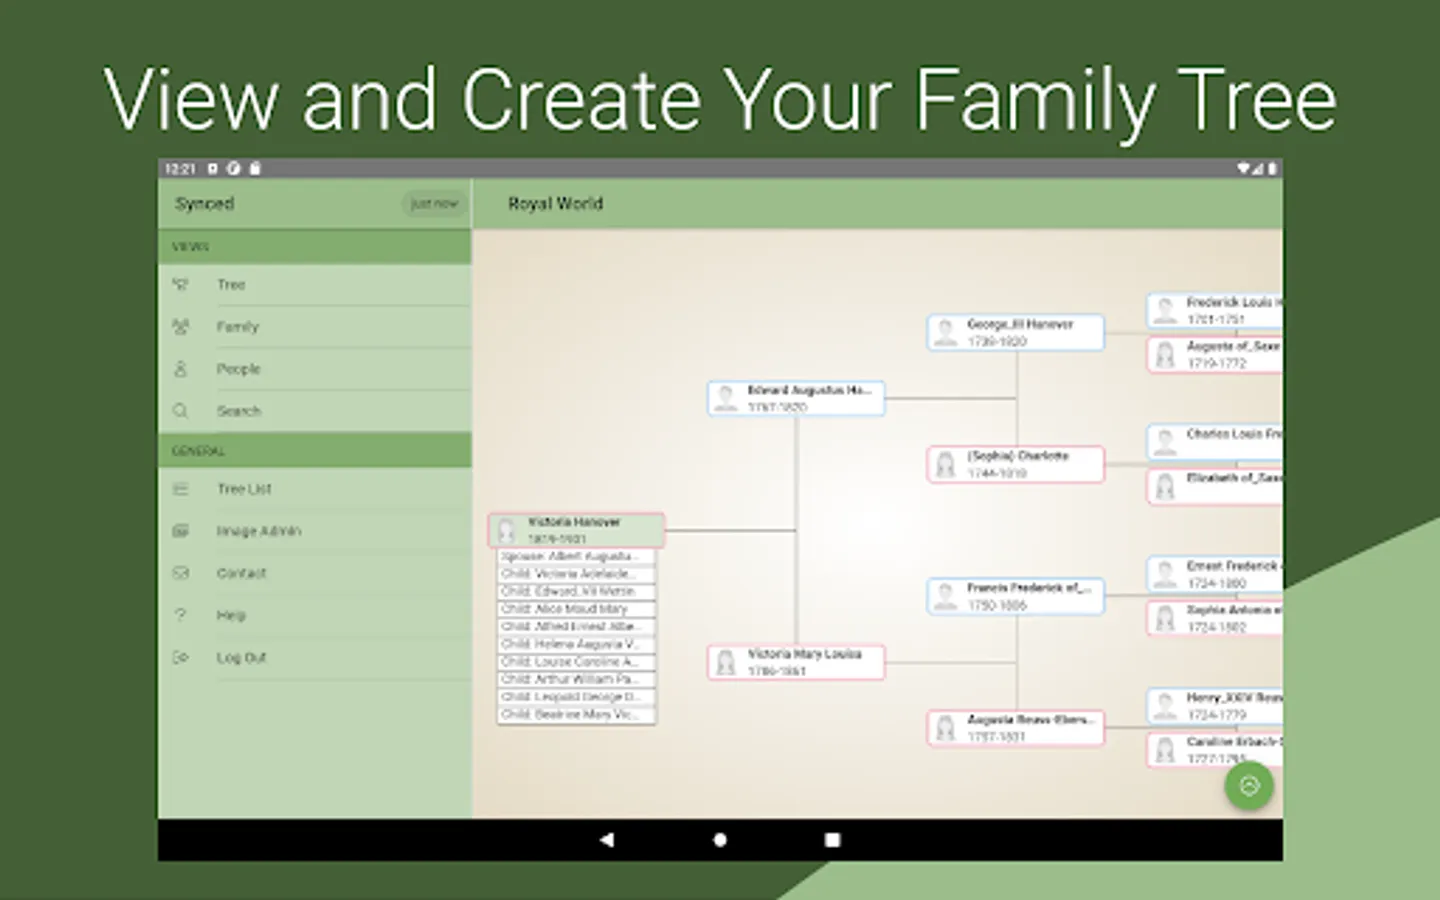This screenshot has width=1440, height=900.
Task: Tap the Android recents square button
Action: [x=832, y=840]
